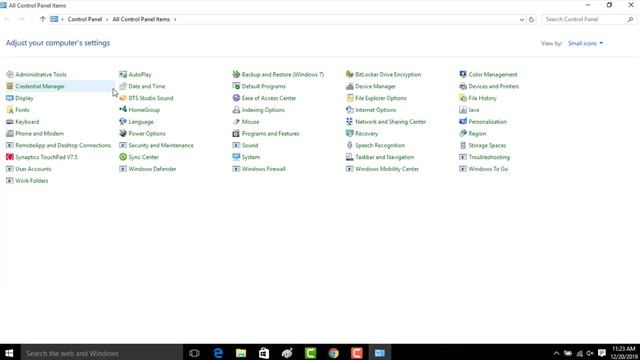Screen dimensions: 640x360
Task: Click the Internet Options link
Action: [376, 110]
